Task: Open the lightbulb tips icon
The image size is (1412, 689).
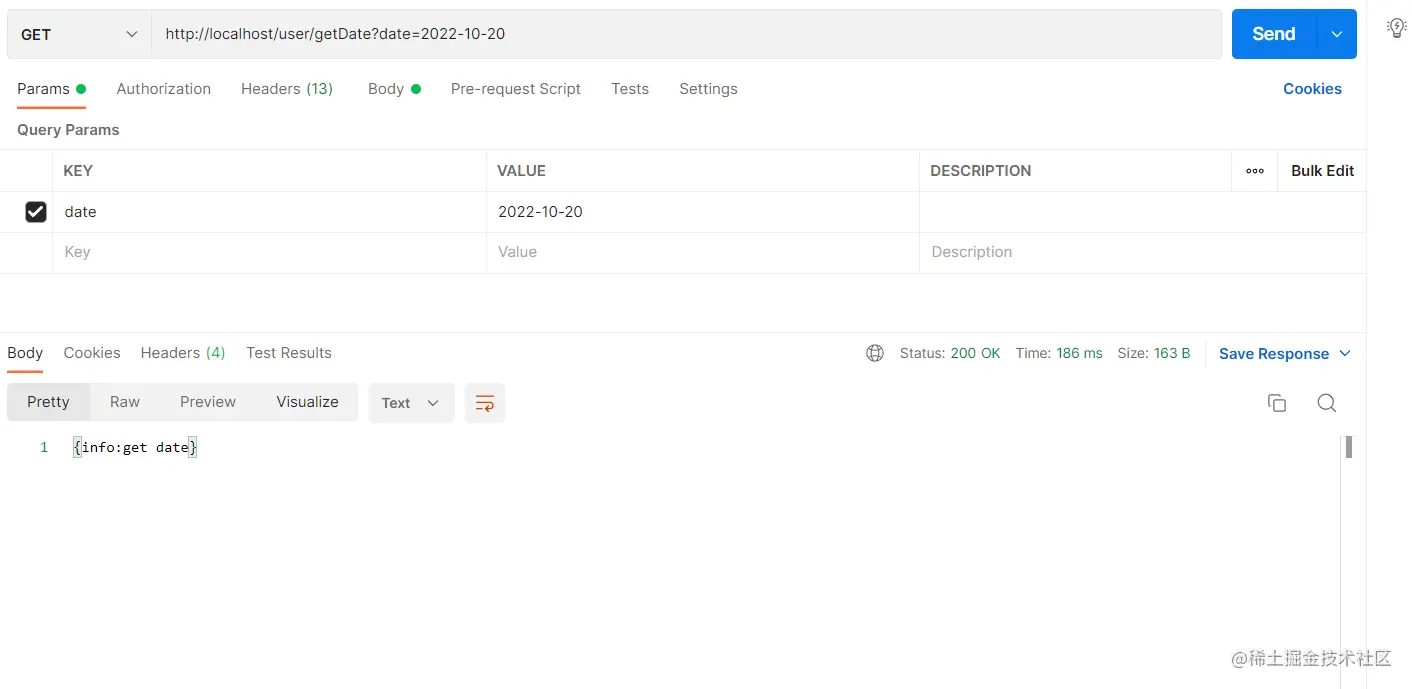Action: (x=1397, y=28)
